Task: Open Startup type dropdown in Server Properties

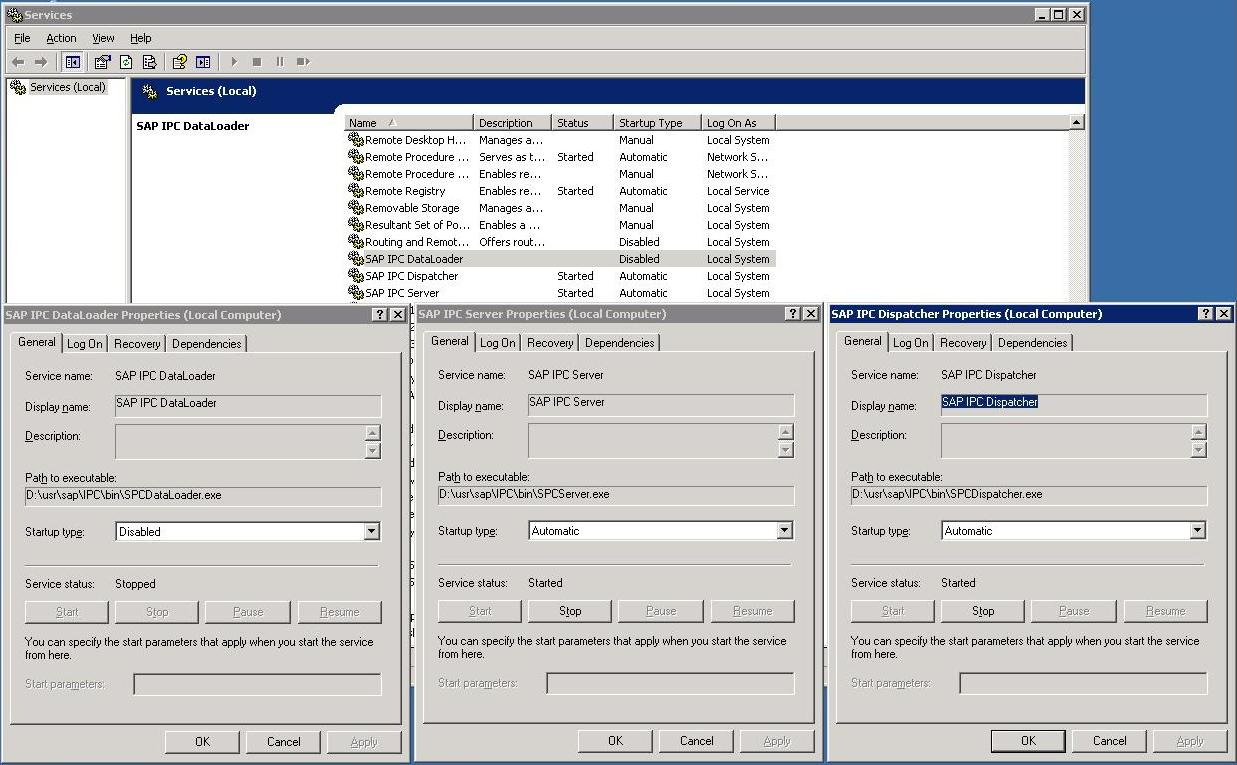Action: pos(784,530)
